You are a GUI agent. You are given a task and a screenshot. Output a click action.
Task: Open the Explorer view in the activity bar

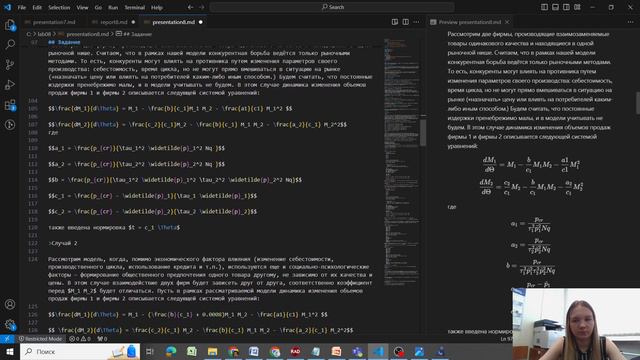(10, 25)
